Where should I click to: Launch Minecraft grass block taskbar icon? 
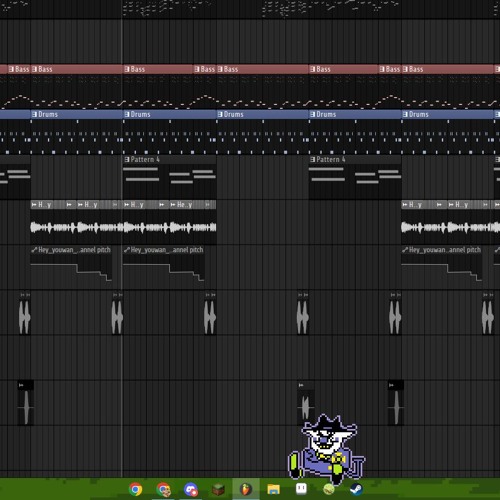(x=218, y=489)
